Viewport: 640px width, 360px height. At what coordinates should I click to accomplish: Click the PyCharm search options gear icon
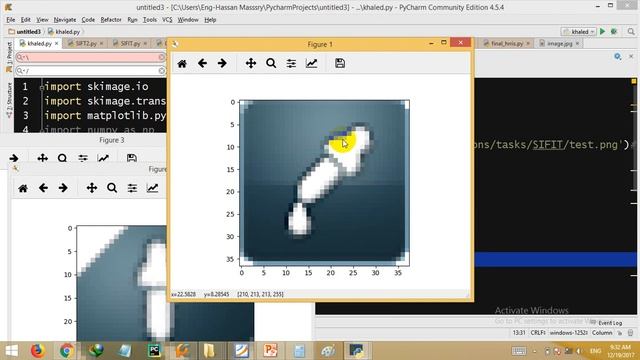(x=618, y=56)
